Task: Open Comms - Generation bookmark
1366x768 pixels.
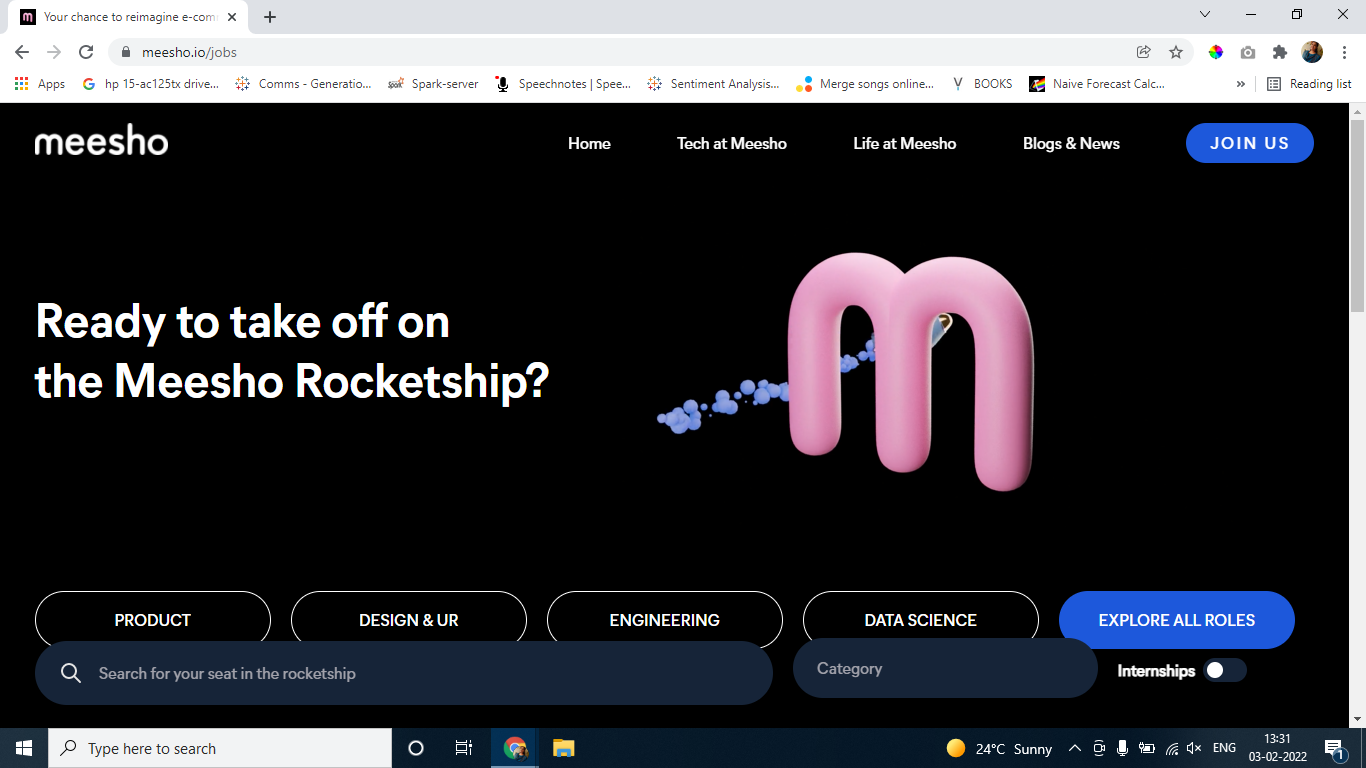Action: (303, 84)
